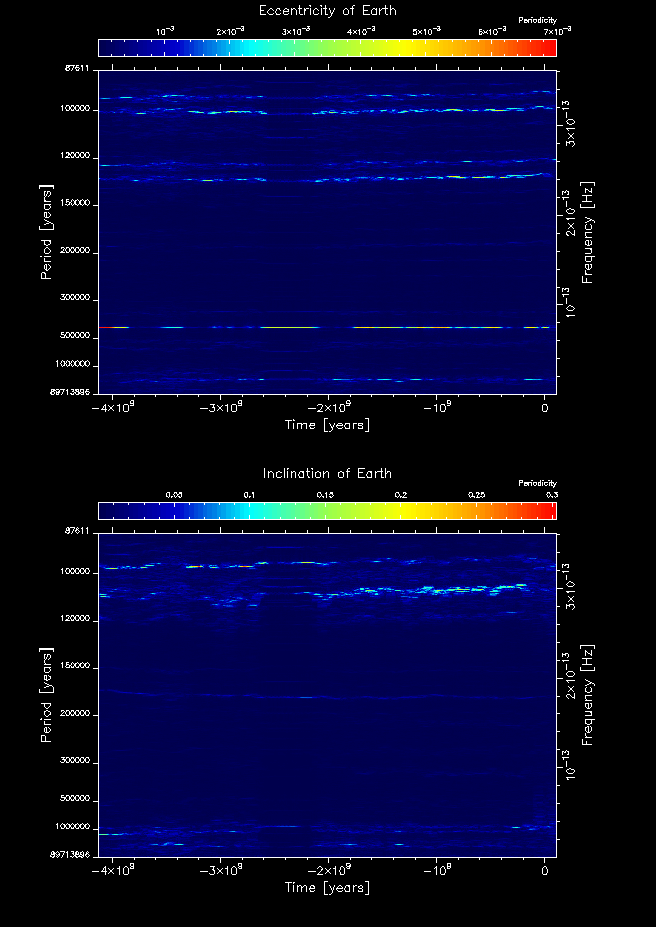This screenshot has width=656, height=927.
Task: Click the "Frequency [Hz]" axis label of the Inclination plot
Action: (x=588, y=693)
